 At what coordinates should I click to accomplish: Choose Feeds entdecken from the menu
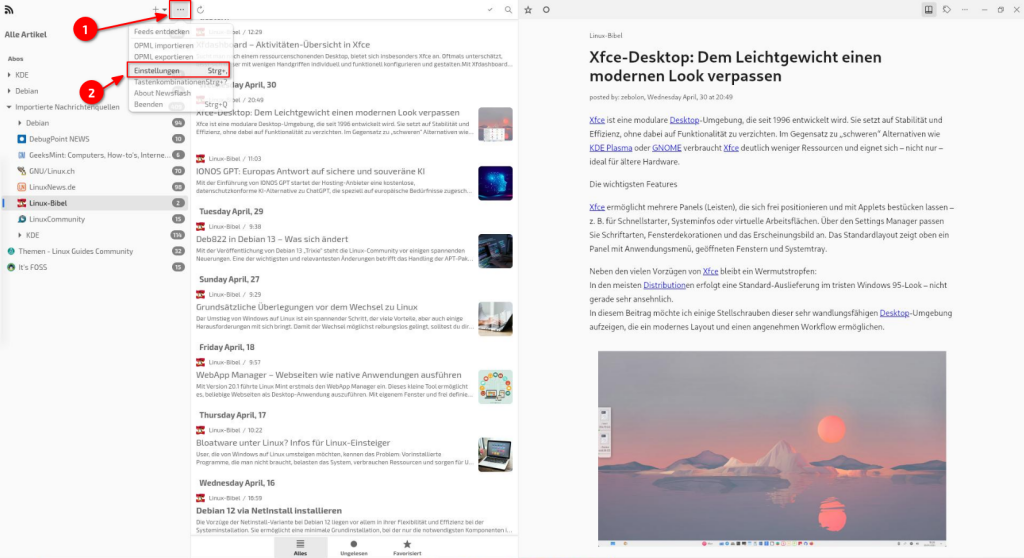coord(161,31)
